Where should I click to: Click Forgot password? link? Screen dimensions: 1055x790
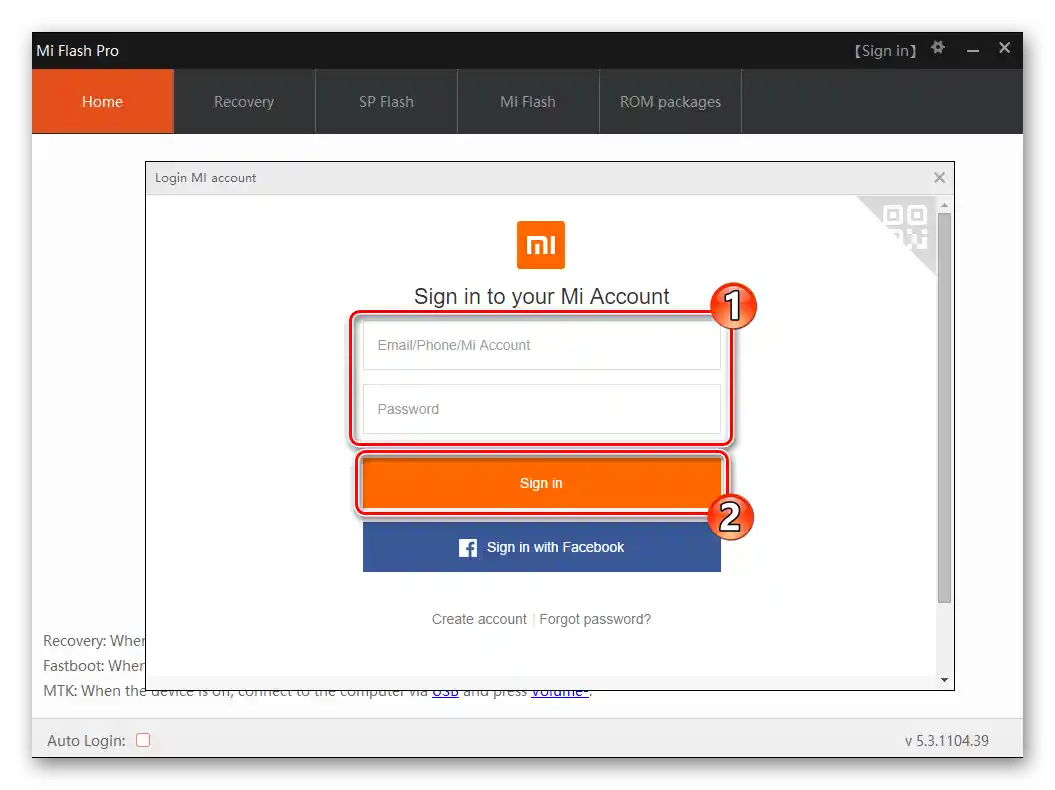click(x=595, y=619)
